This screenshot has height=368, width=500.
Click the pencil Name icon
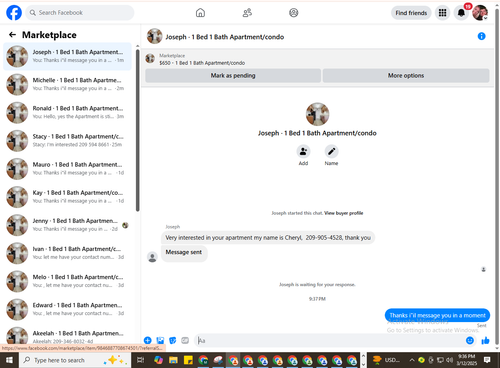331,151
